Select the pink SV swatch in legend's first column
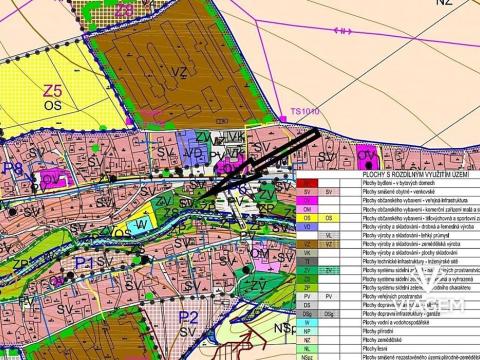 point(307,192)
